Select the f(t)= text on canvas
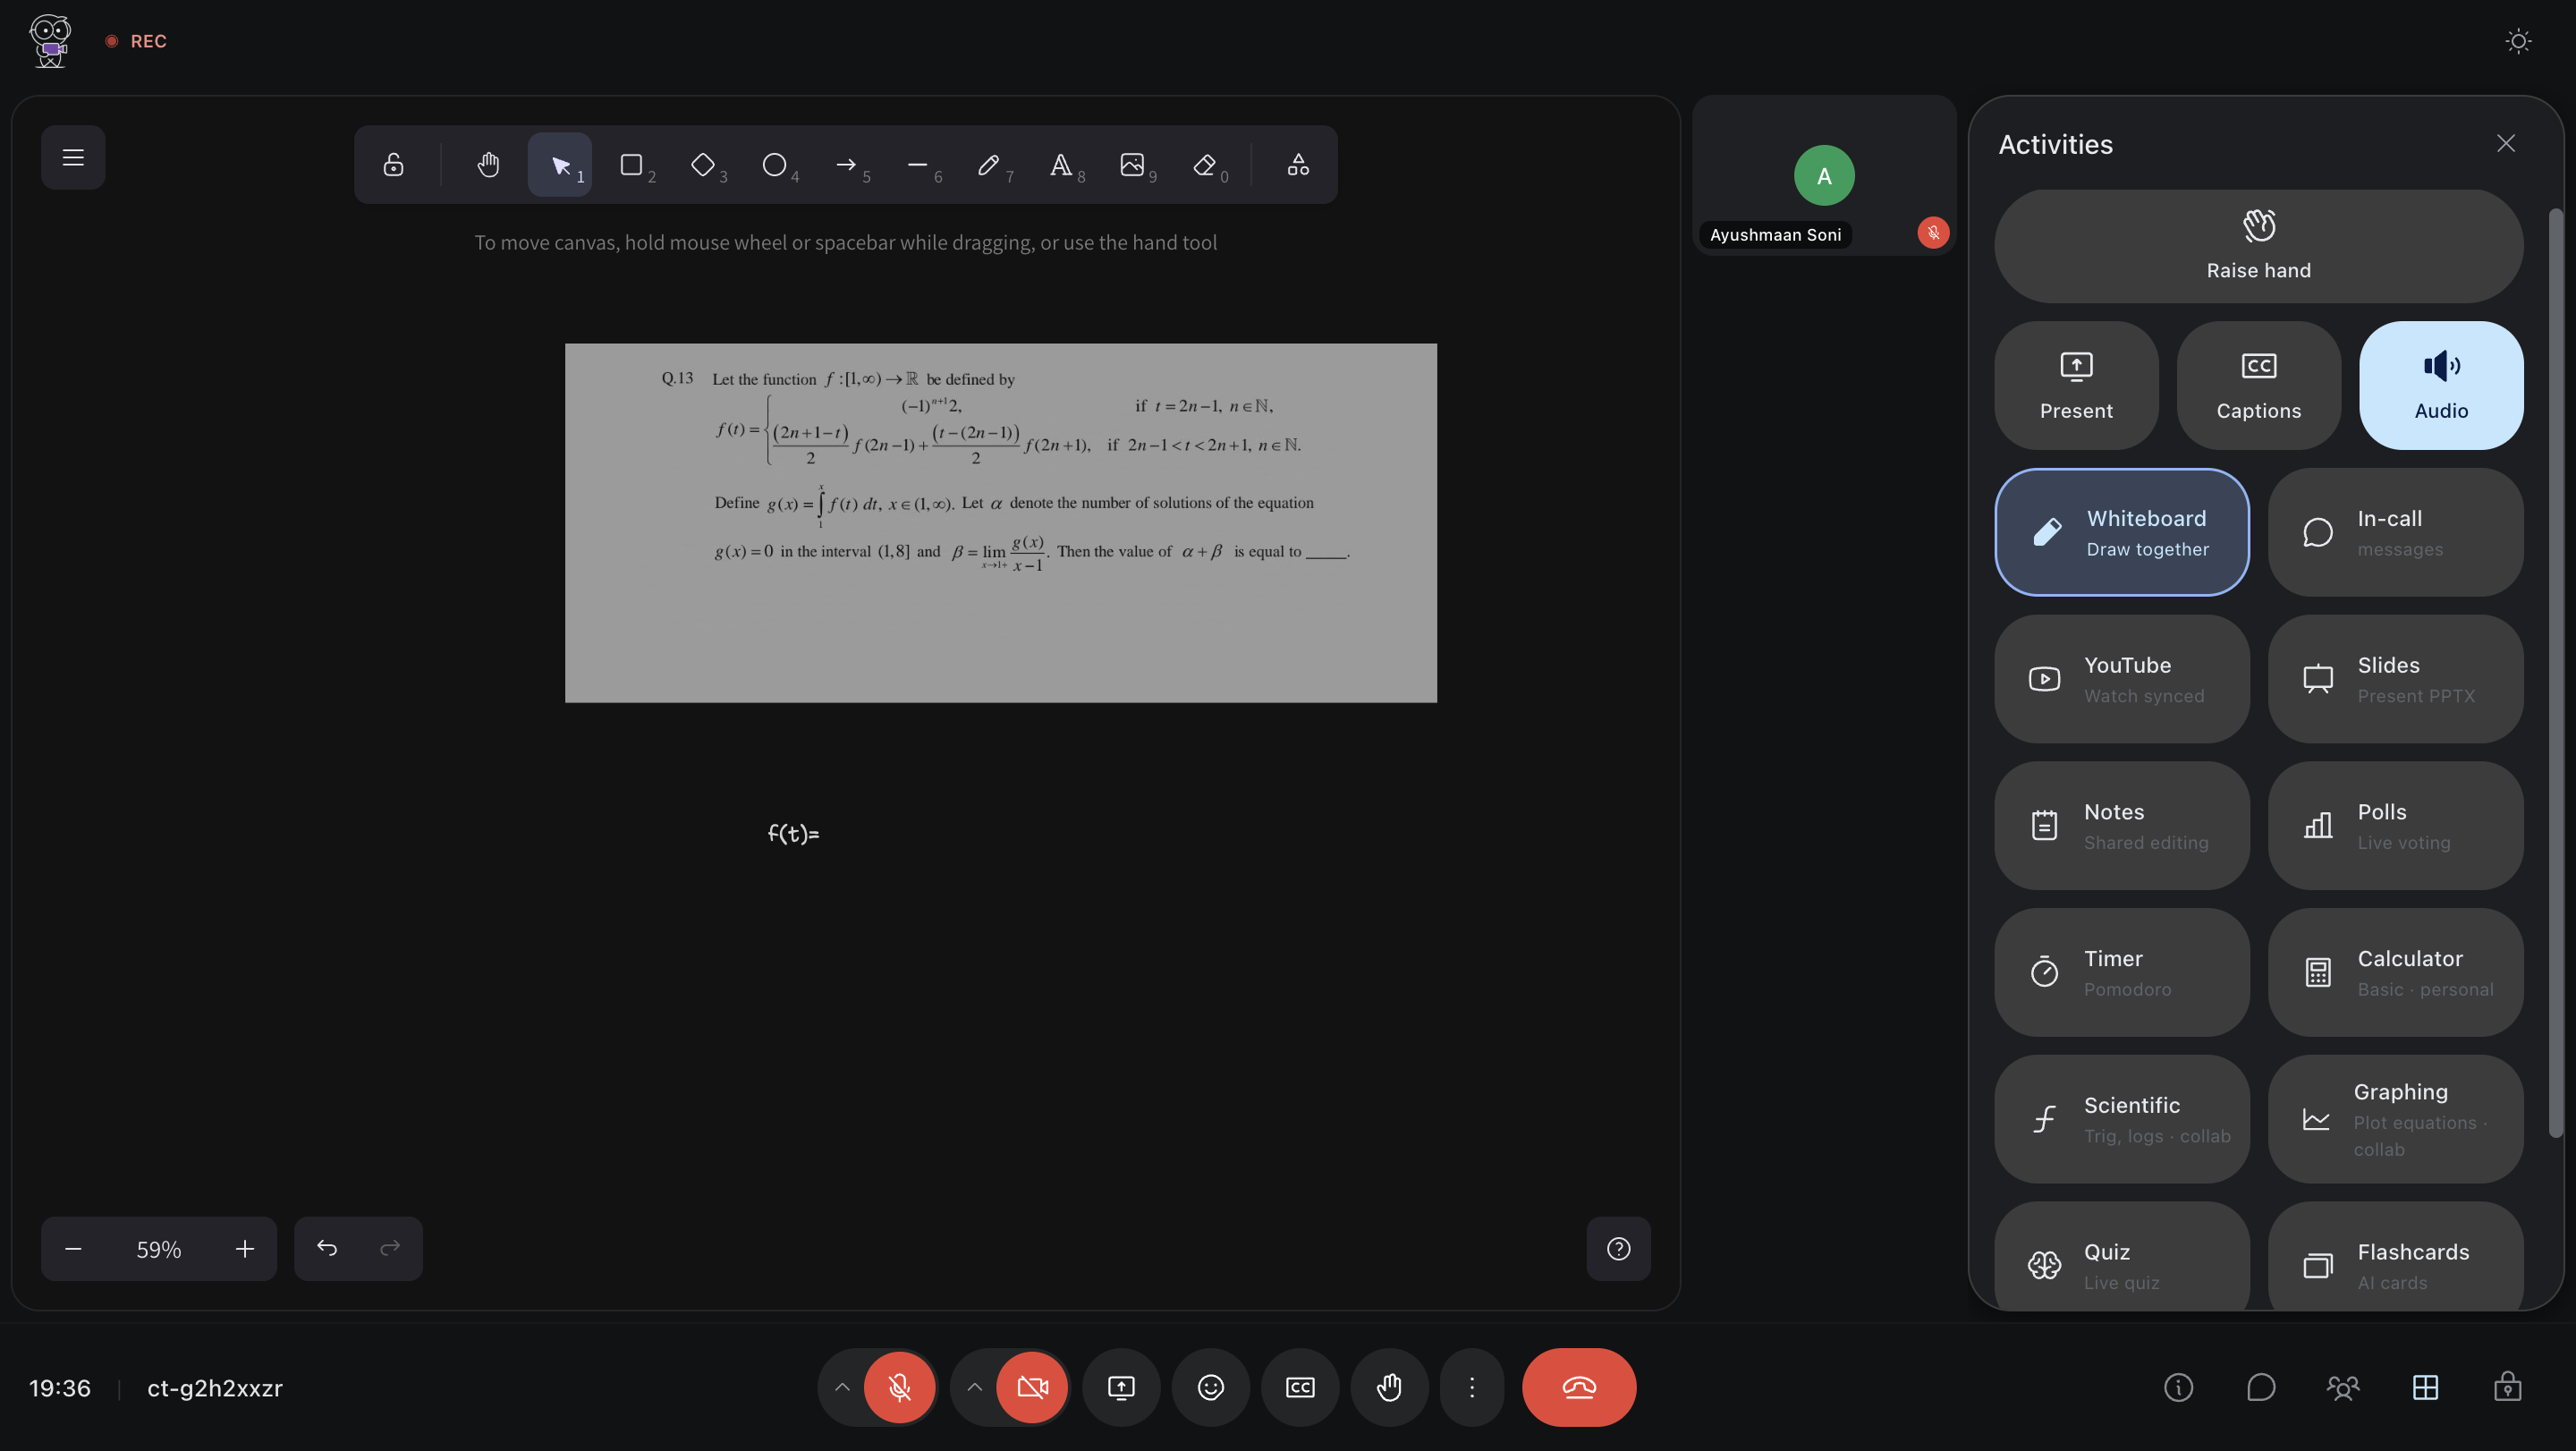Viewport: 2576px width, 1451px height. 793,833
